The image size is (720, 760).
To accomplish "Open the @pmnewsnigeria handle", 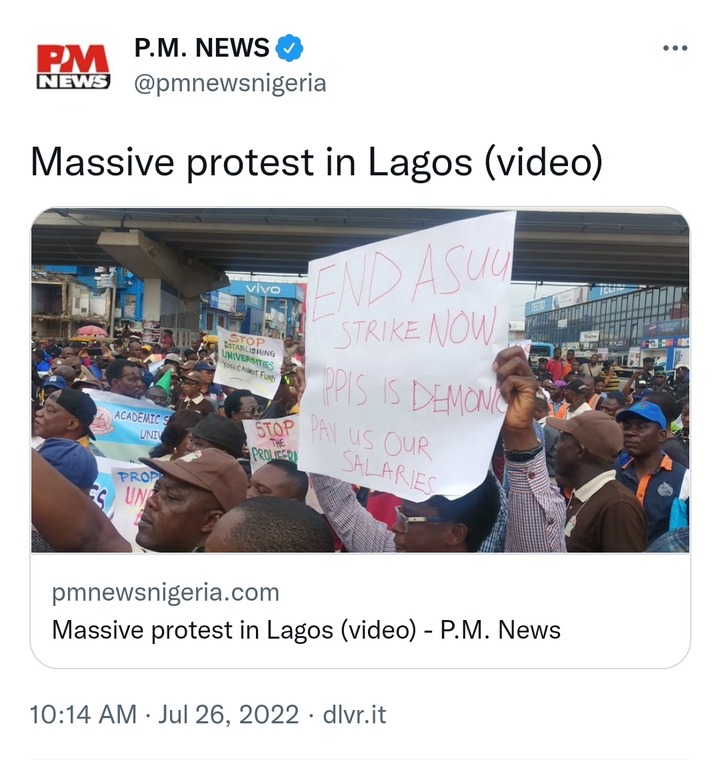I will pyautogui.click(x=230, y=83).
